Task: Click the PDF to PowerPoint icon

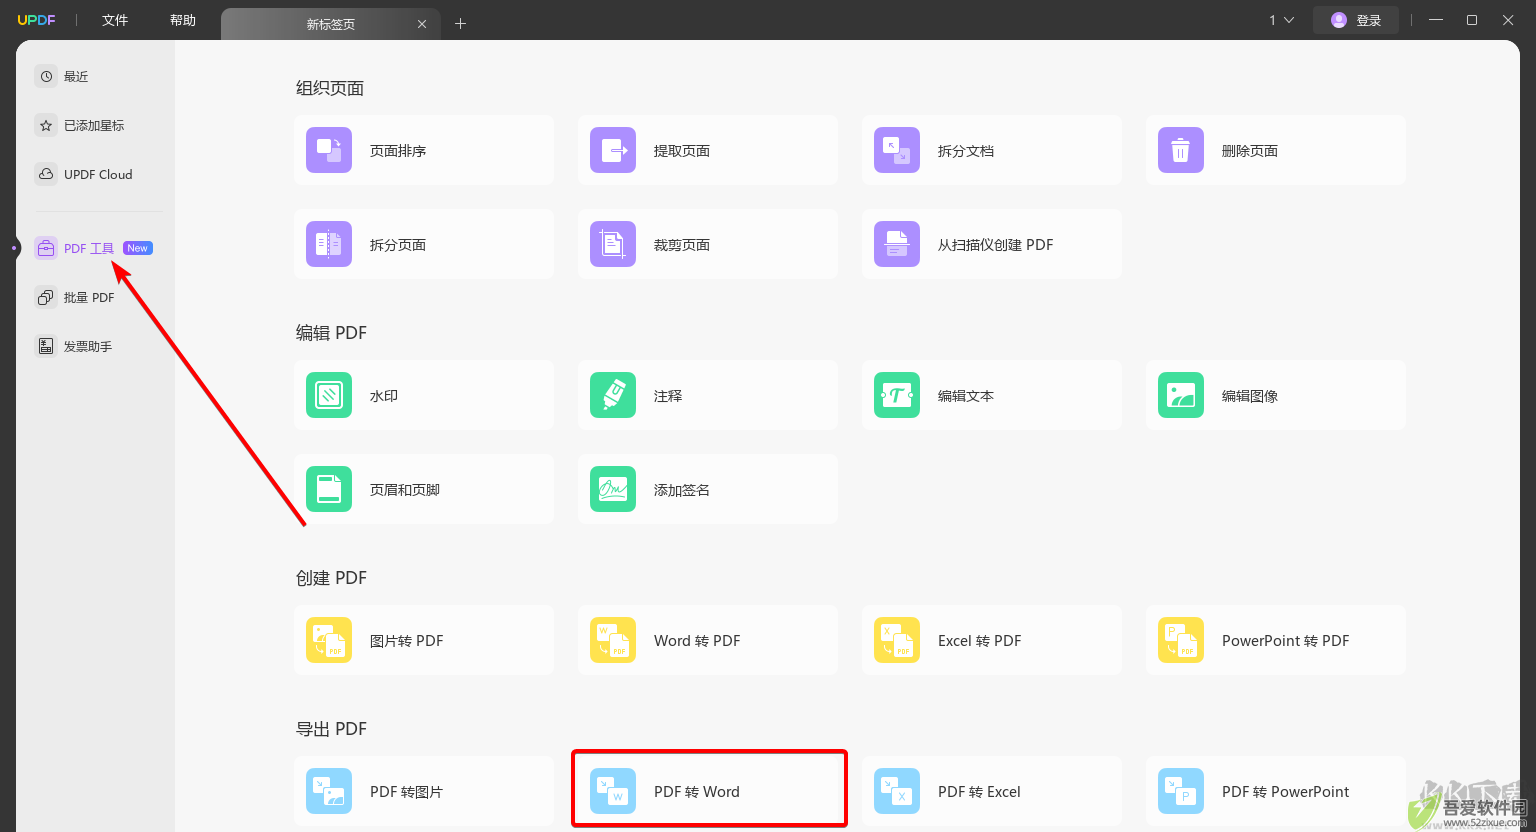Action: (1181, 791)
